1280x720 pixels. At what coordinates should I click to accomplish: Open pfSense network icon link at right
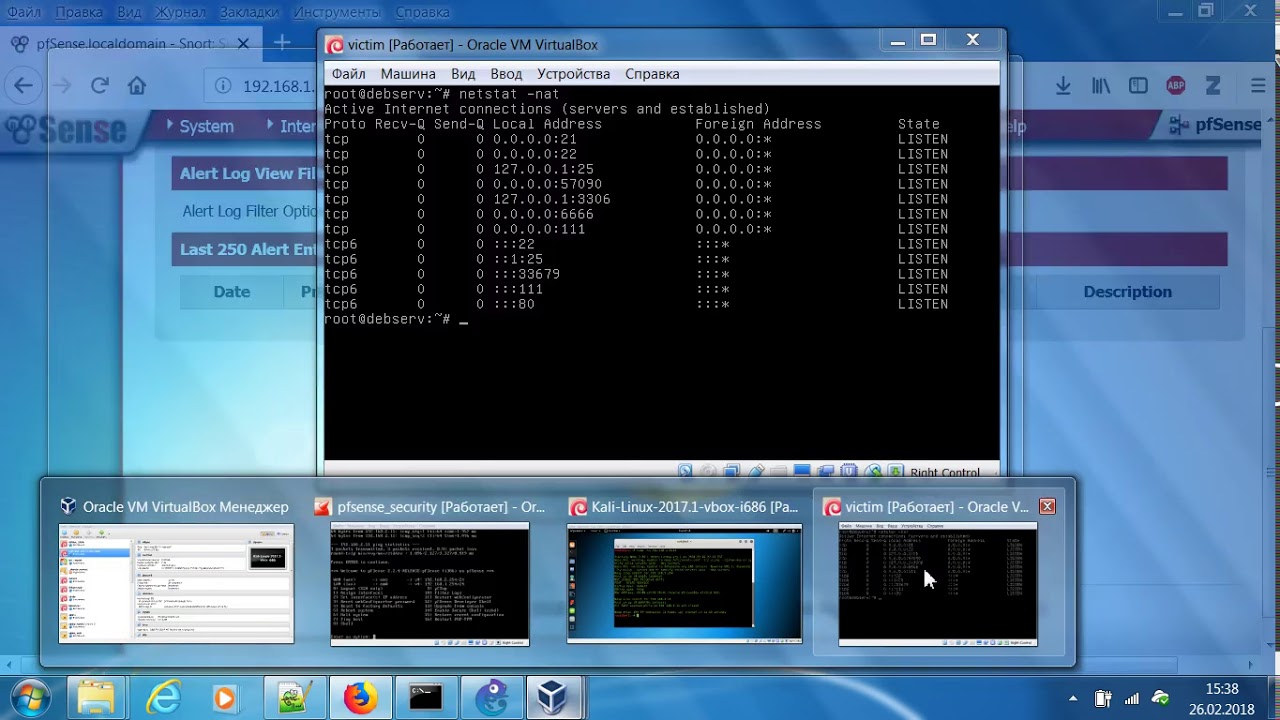[x=1181, y=125]
